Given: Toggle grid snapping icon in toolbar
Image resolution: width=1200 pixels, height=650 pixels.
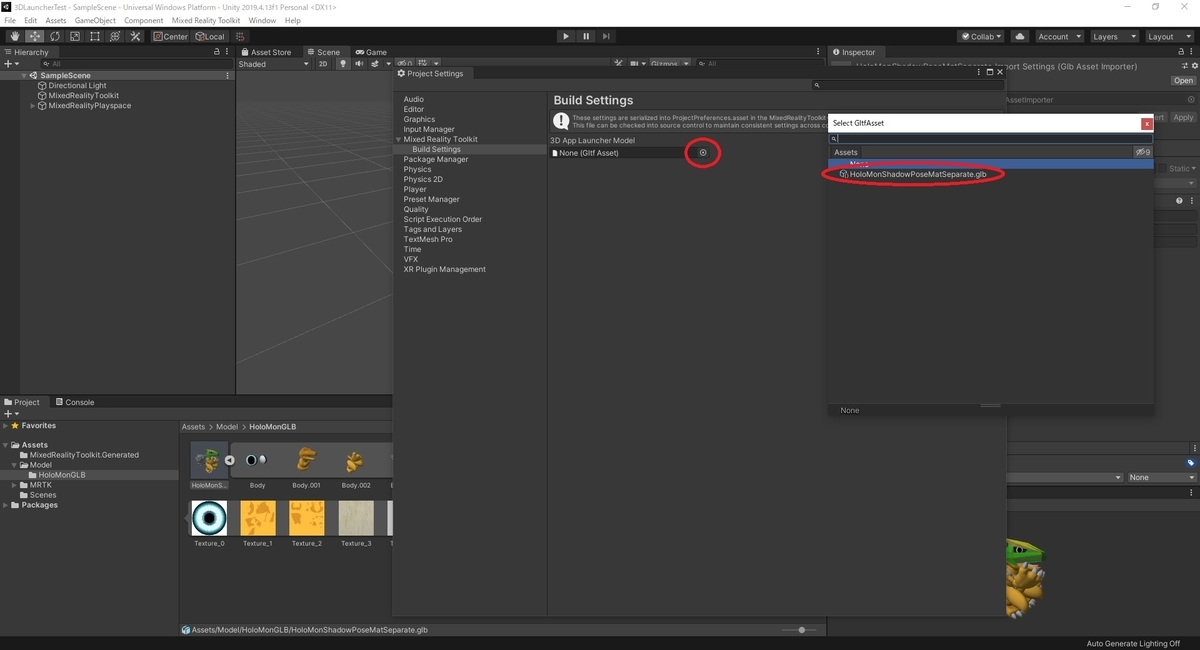Looking at the screenshot, I should pos(241,36).
